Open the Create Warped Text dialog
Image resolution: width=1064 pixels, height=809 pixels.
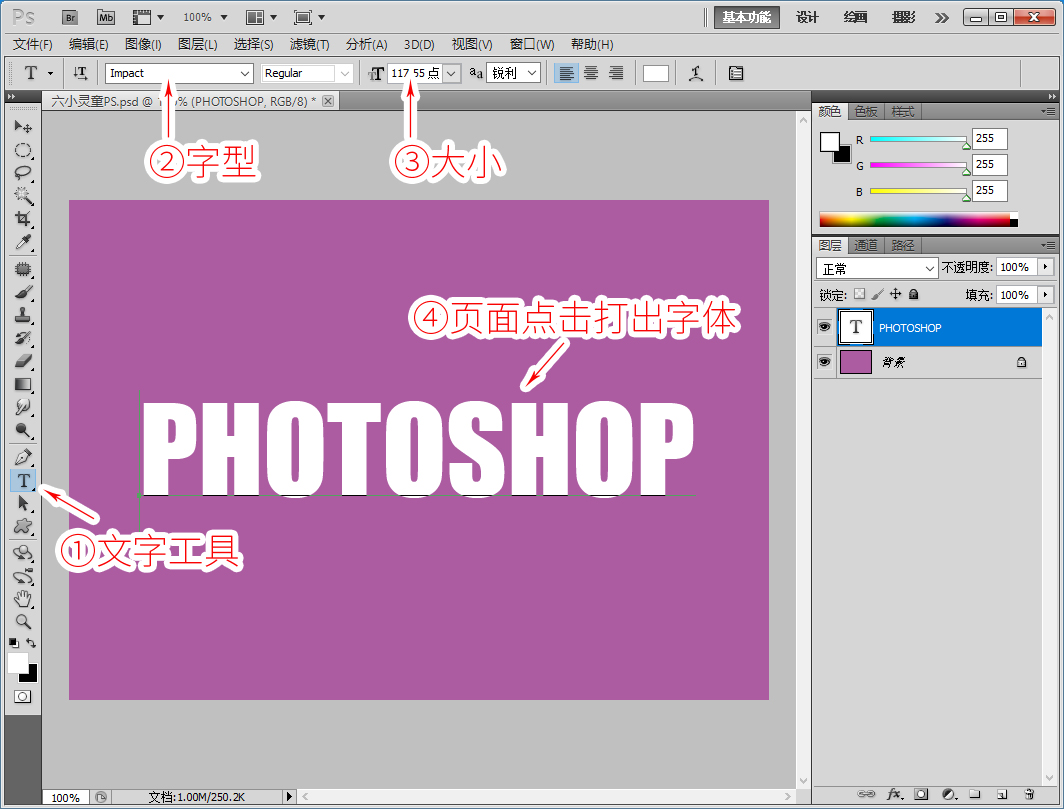click(x=696, y=73)
